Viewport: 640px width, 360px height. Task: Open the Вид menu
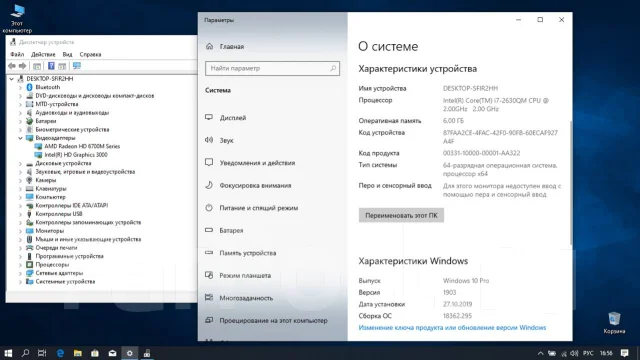coord(67,54)
